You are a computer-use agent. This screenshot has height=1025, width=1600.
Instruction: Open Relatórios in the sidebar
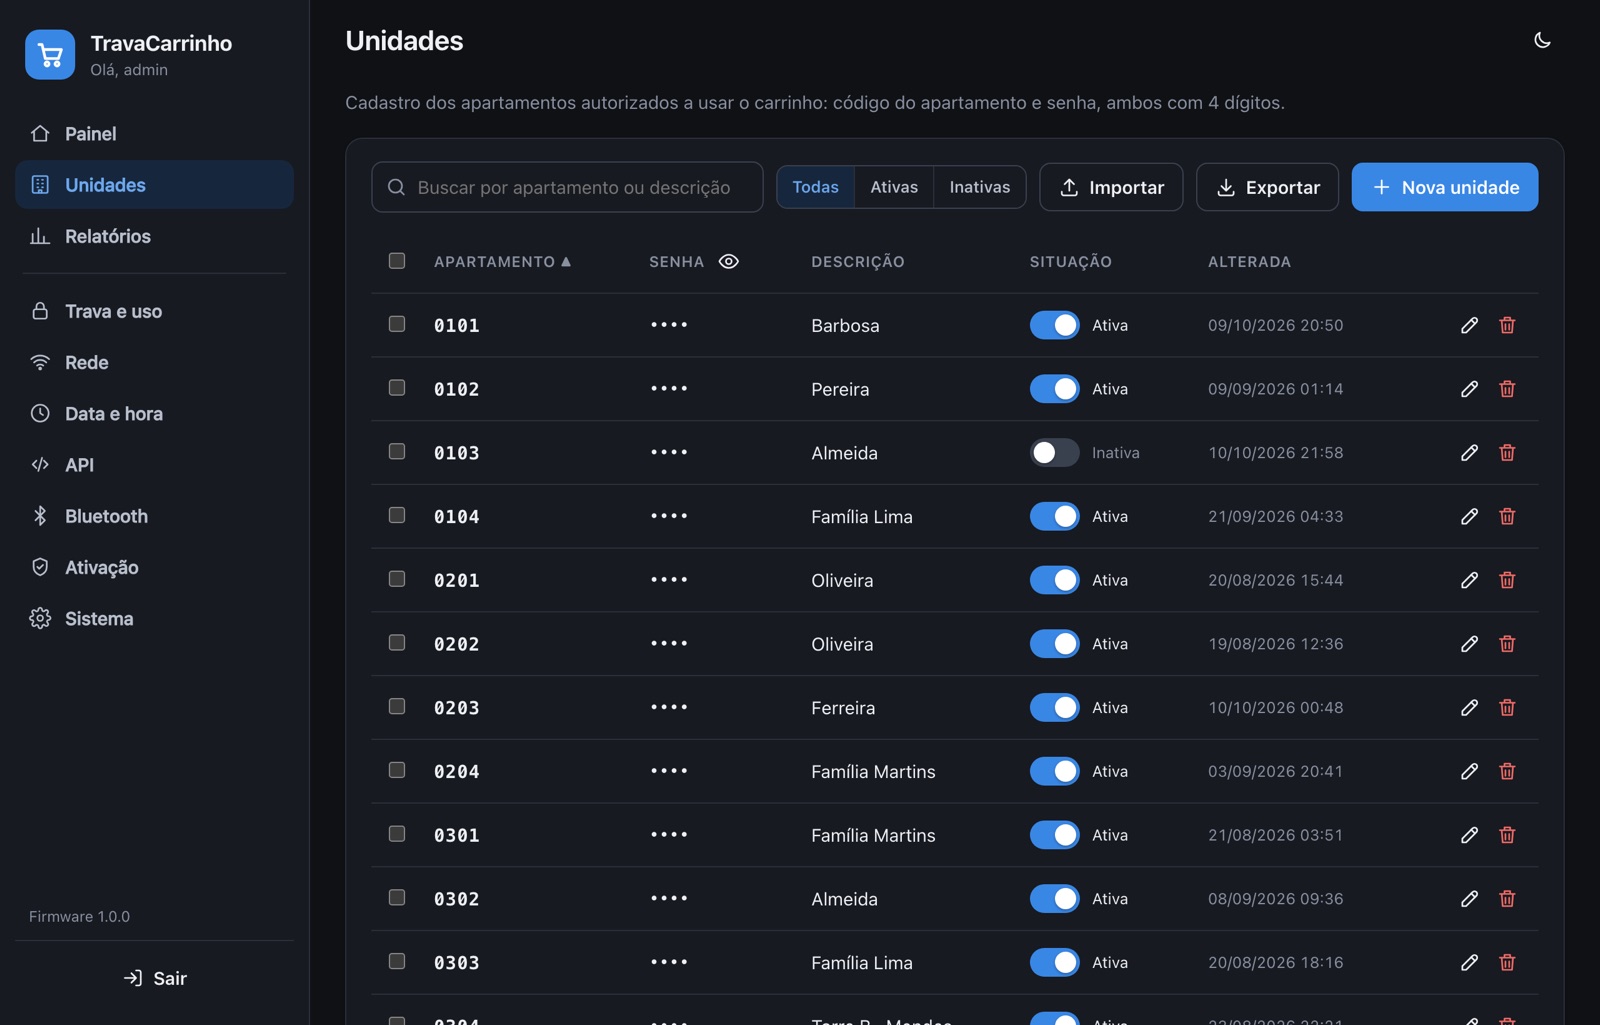tap(154, 236)
